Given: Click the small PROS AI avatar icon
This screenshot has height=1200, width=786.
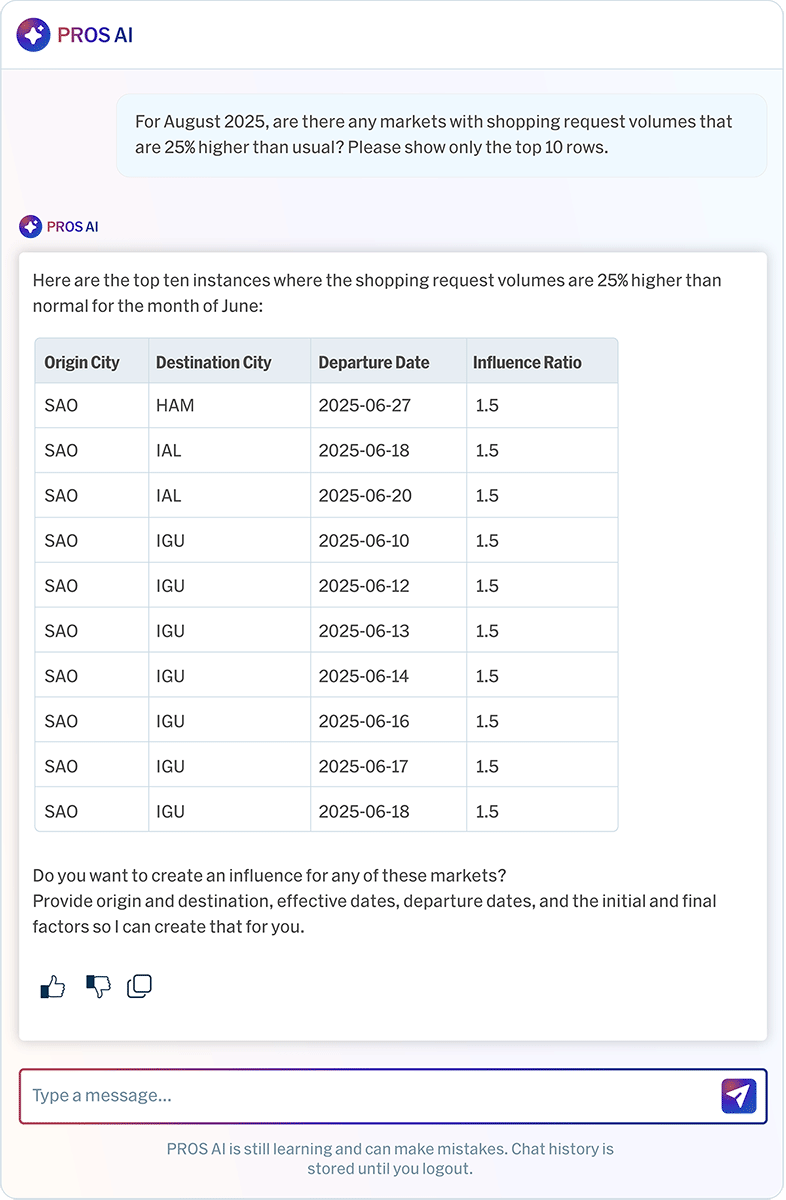Looking at the screenshot, I should coord(30,227).
